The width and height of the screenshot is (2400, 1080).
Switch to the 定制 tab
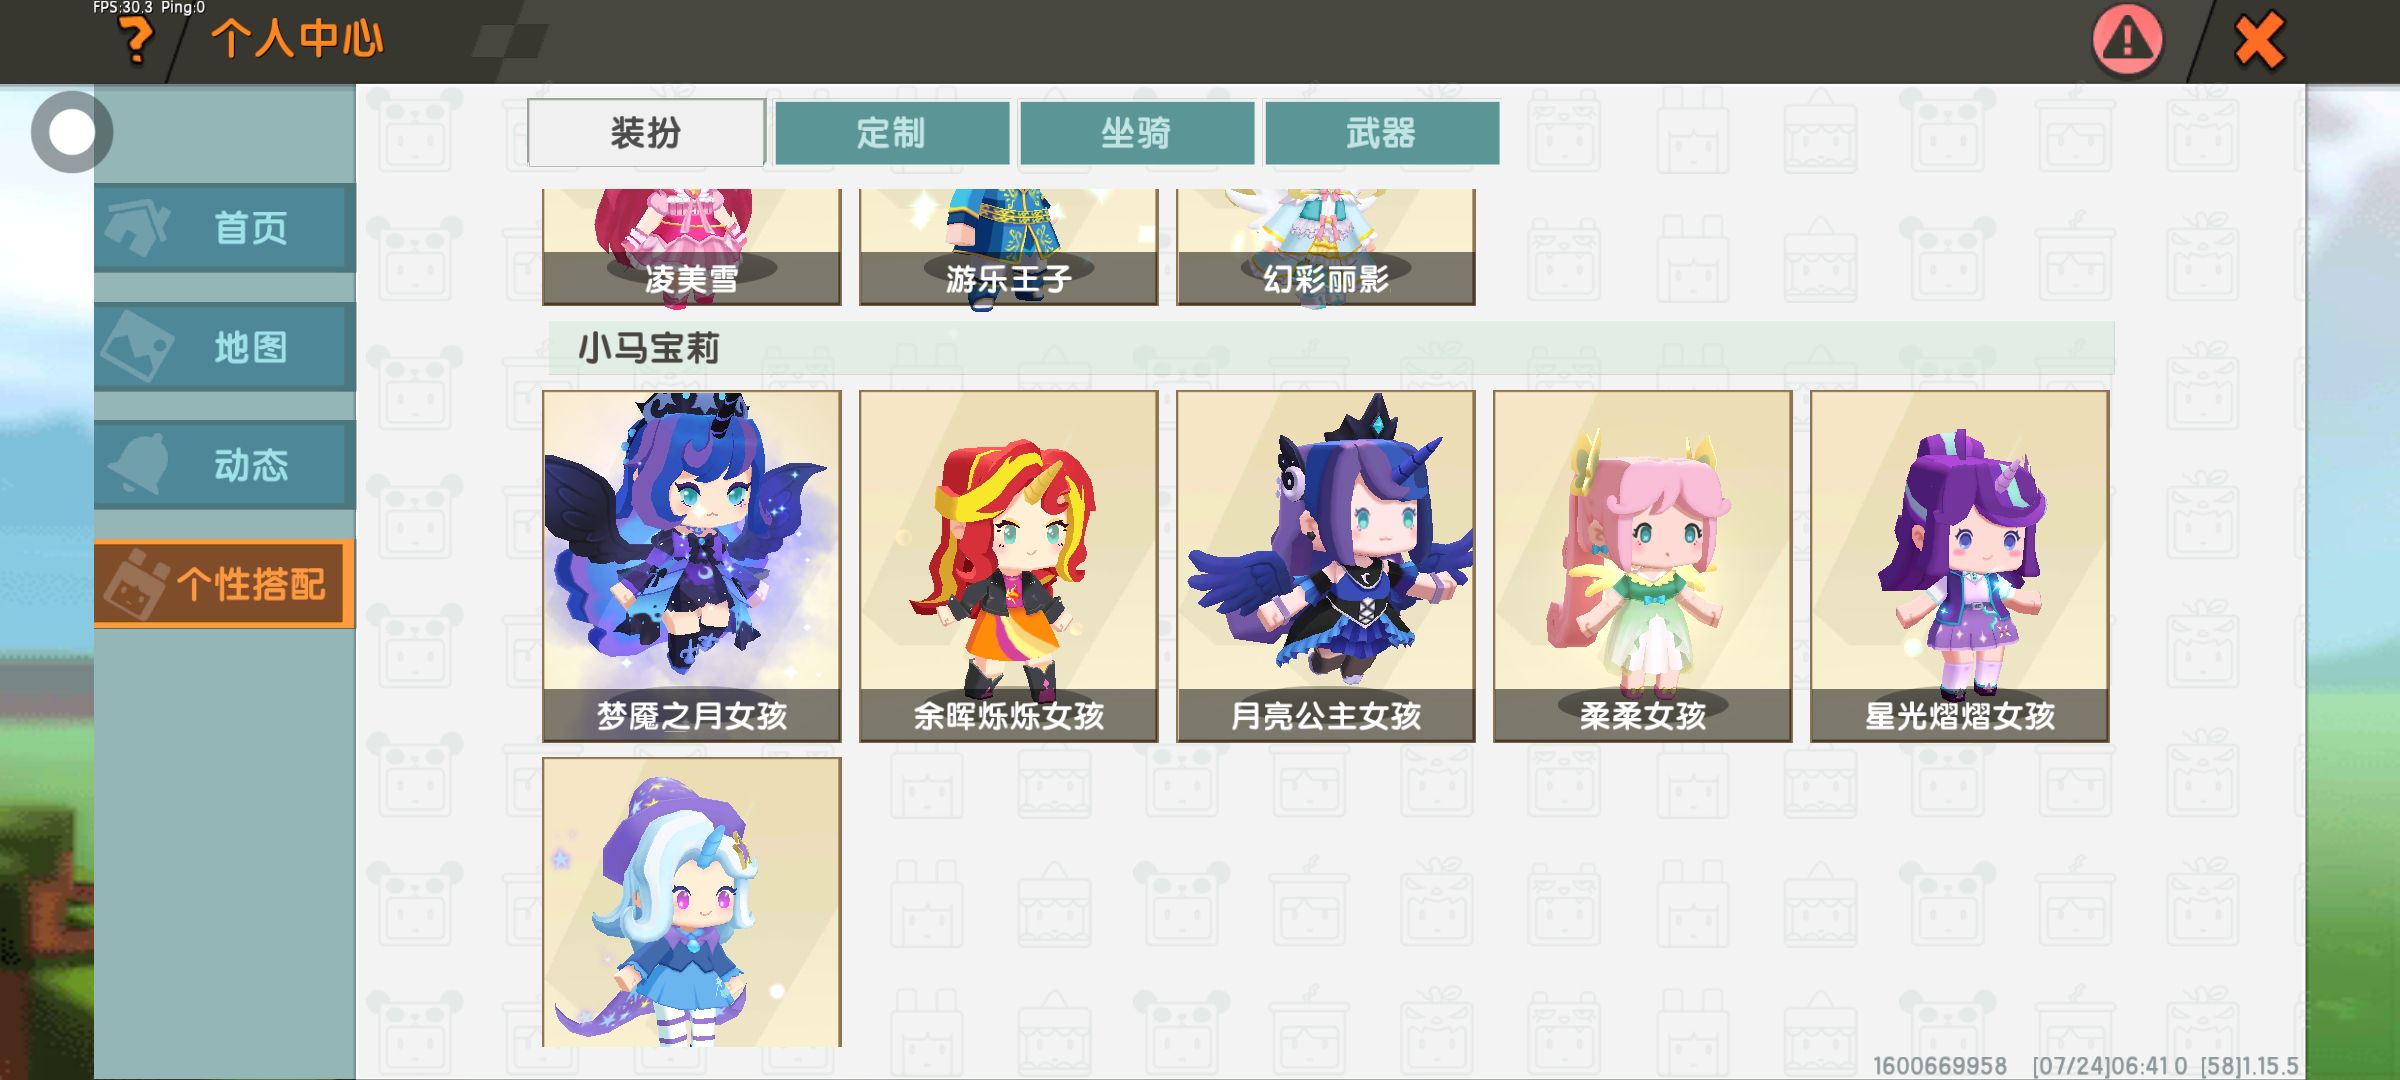pyautogui.click(x=892, y=132)
